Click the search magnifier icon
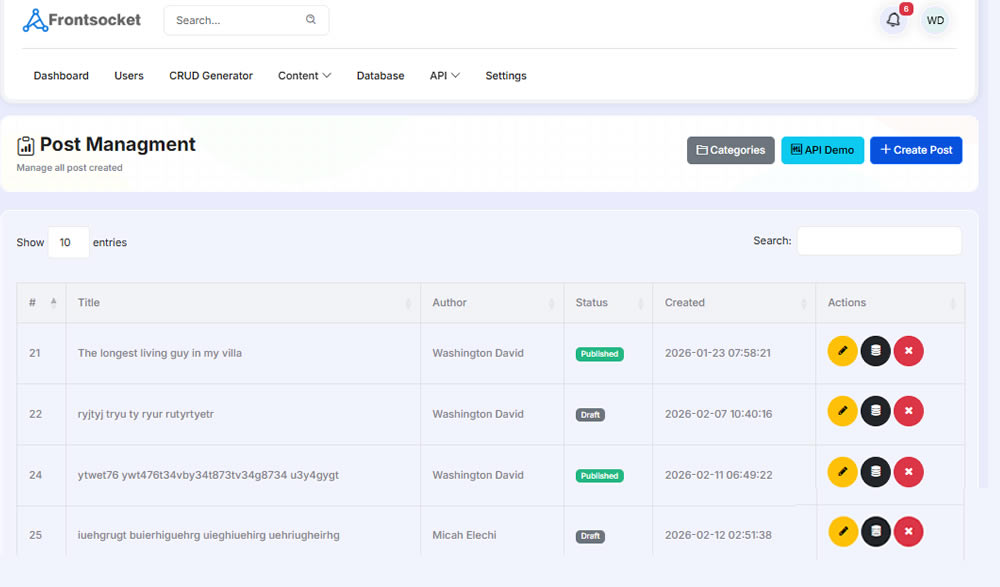The image size is (1000, 587). [x=311, y=20]
